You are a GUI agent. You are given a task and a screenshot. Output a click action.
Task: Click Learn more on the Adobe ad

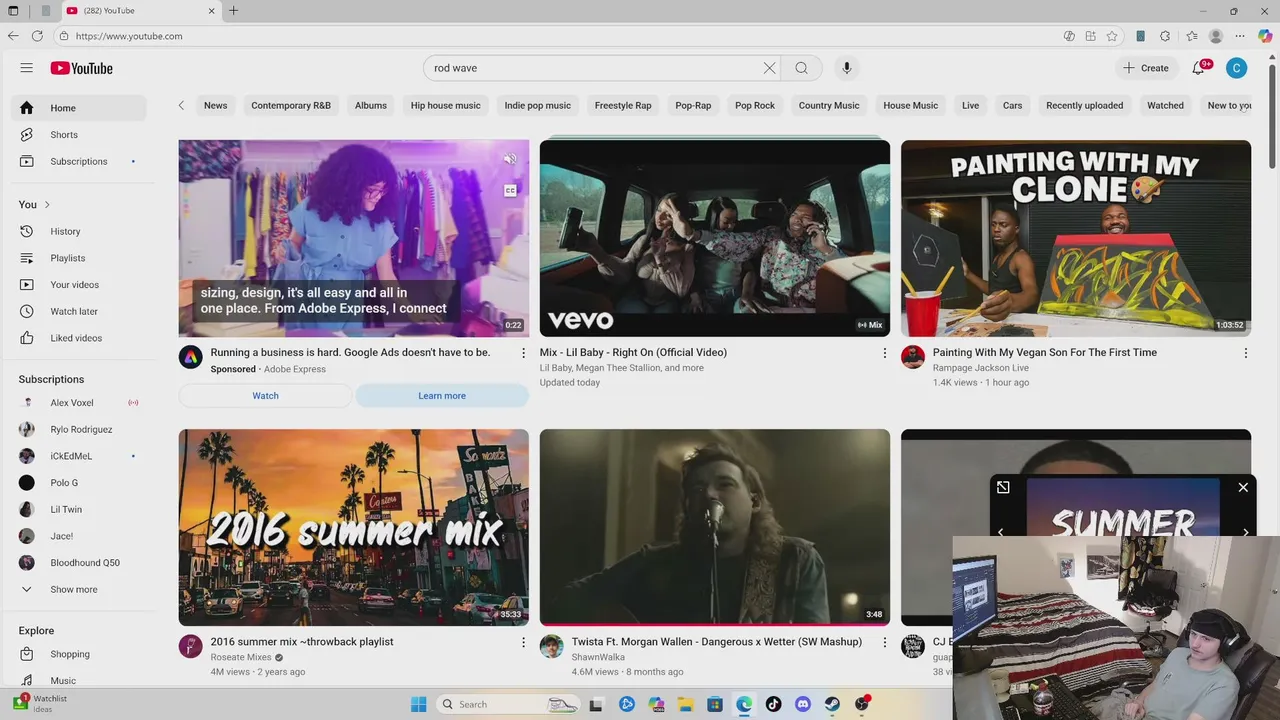point(442,396)
